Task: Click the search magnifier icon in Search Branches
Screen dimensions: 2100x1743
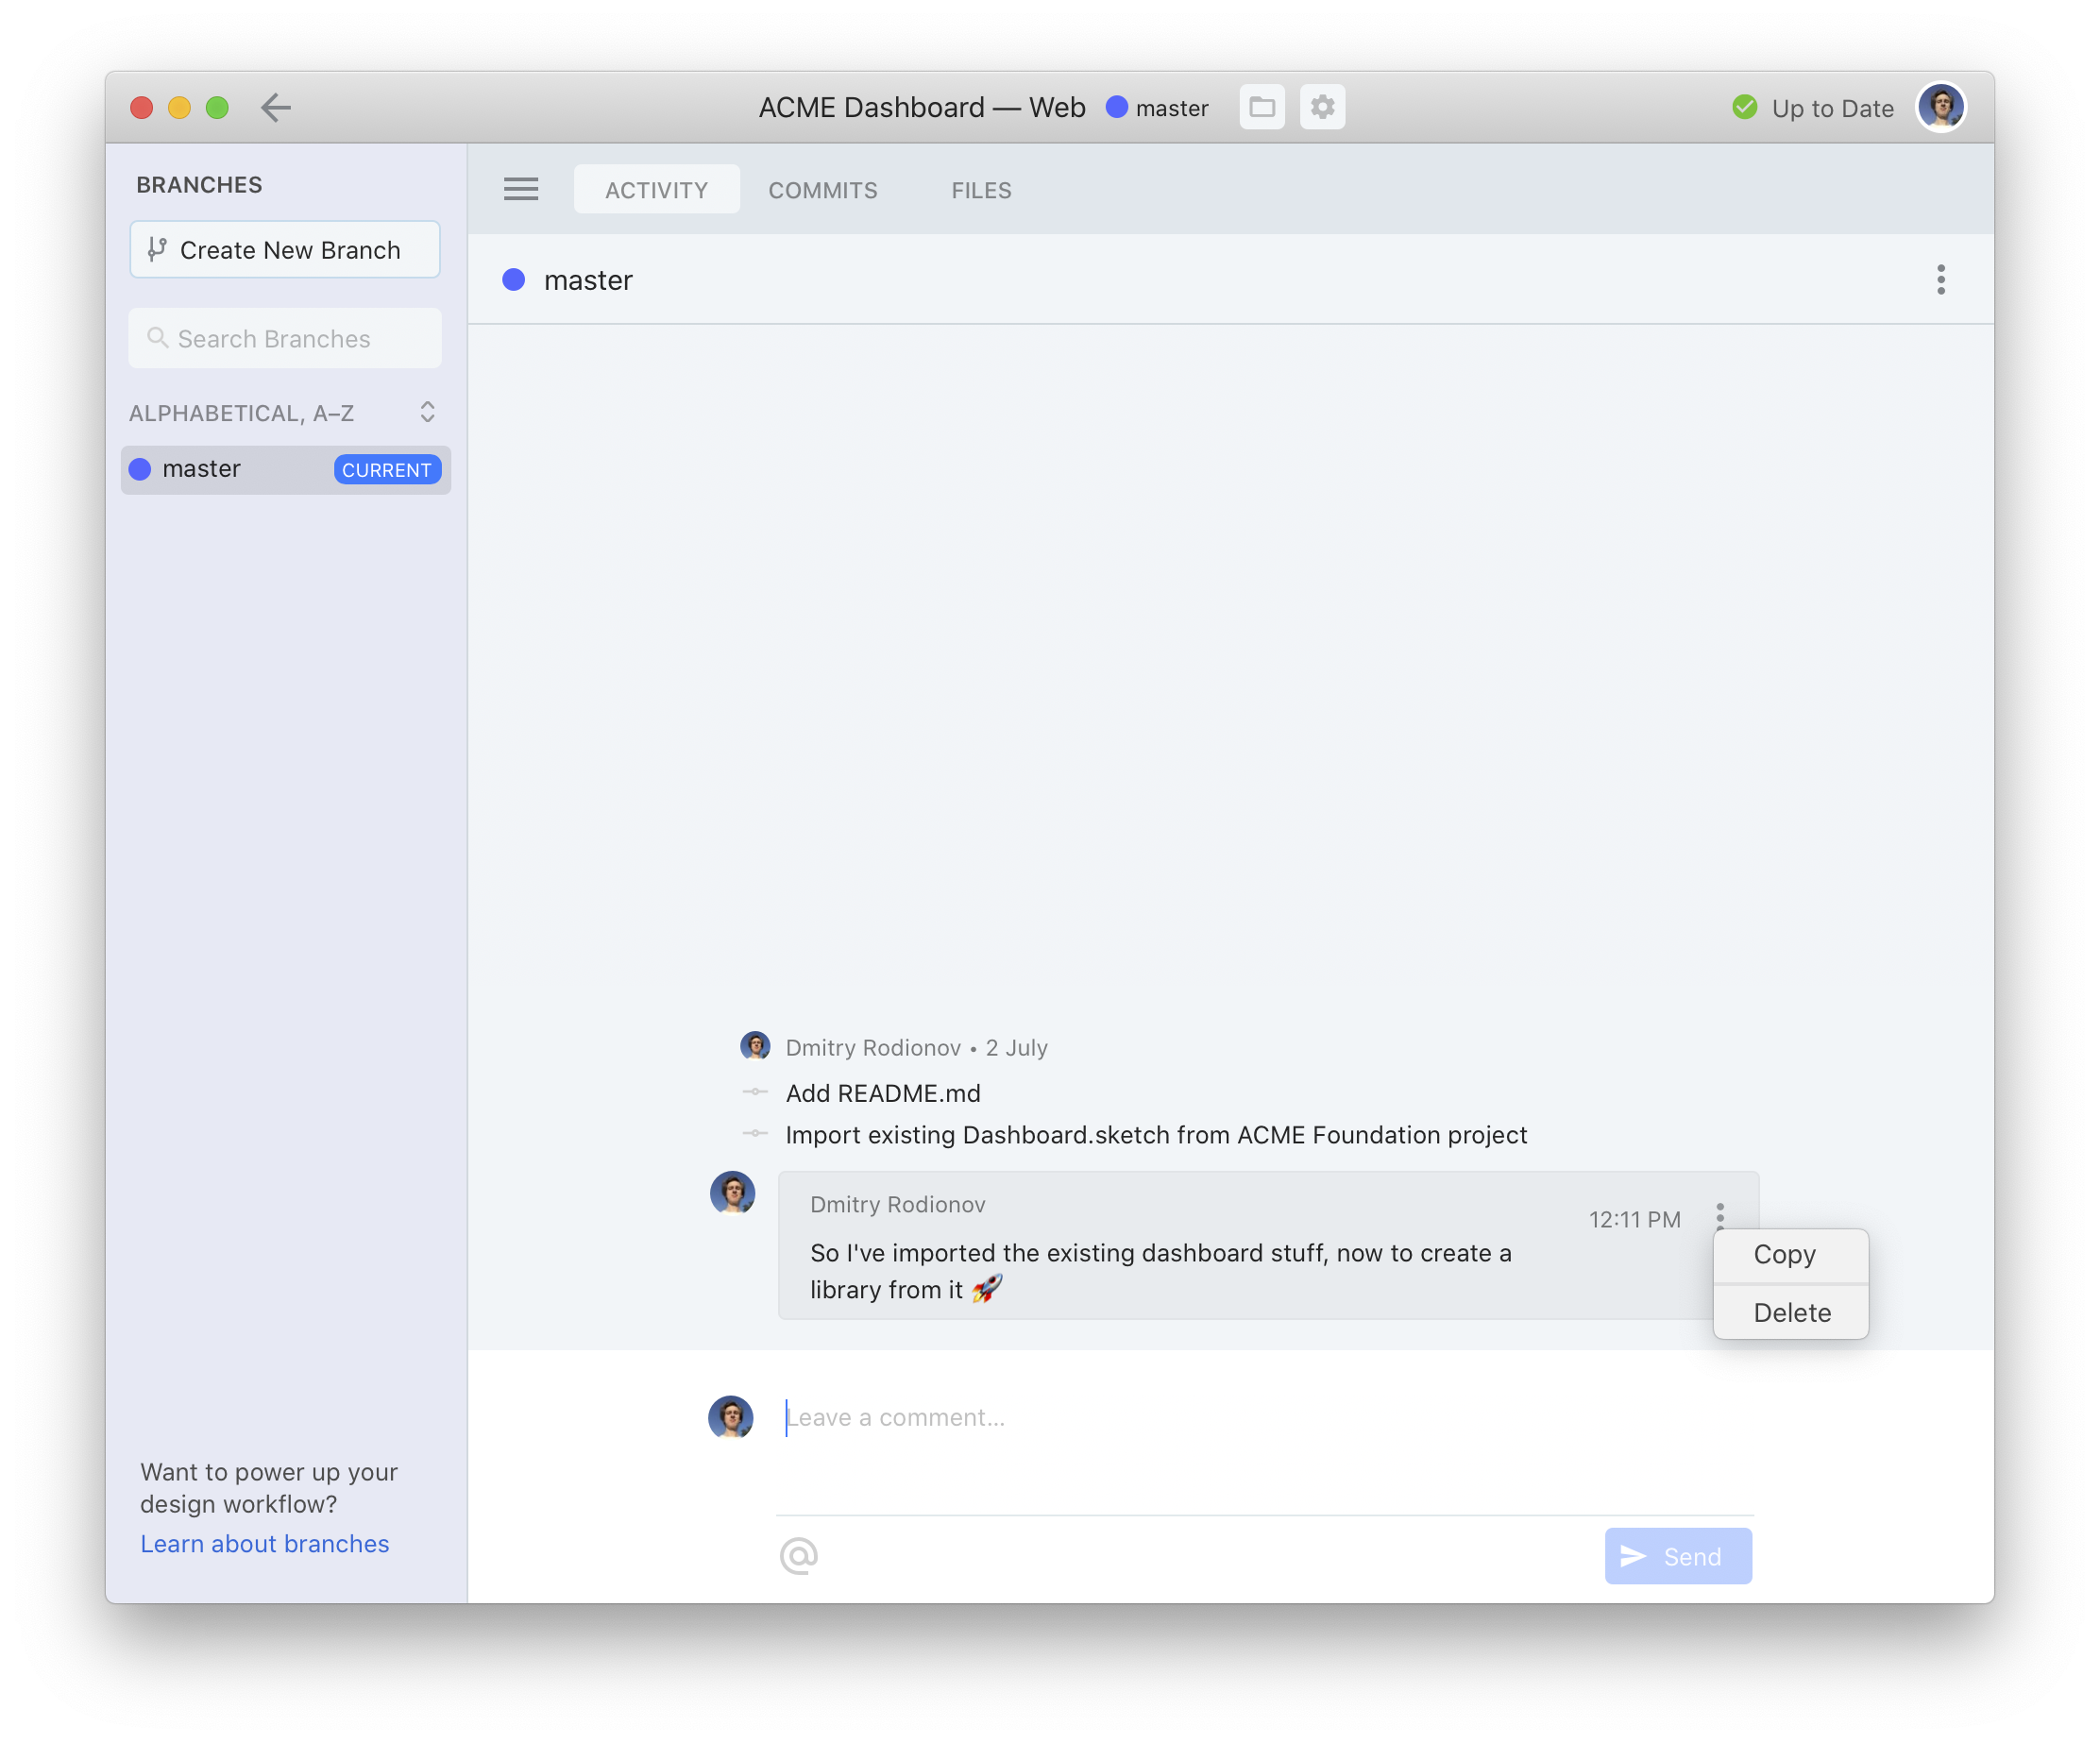Action: [157, 338]
